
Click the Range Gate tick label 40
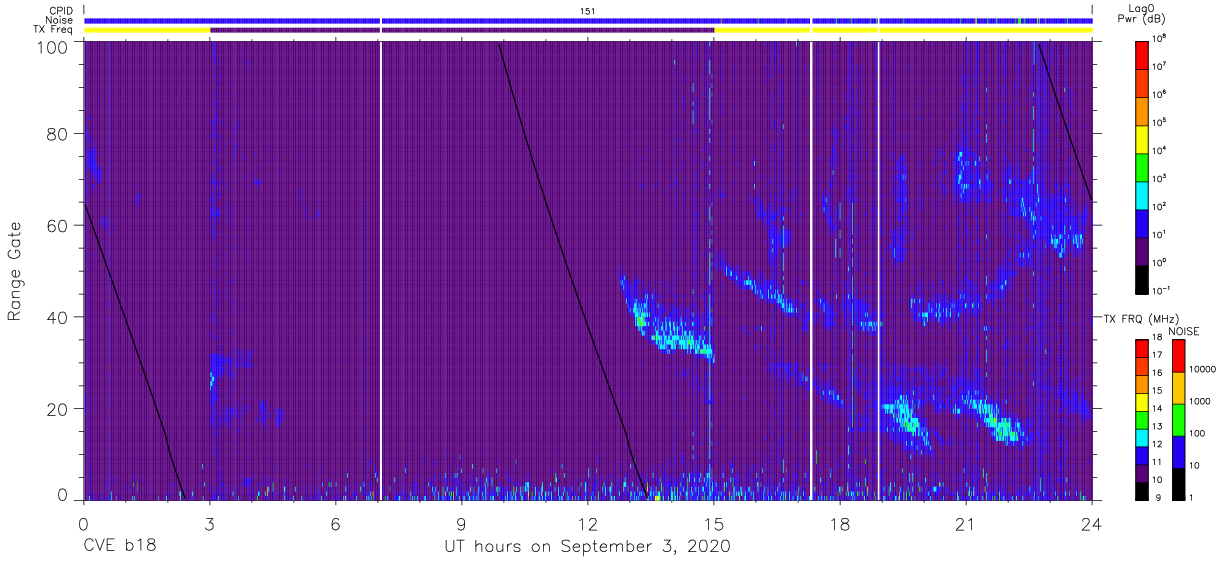(x=59, y=317)
